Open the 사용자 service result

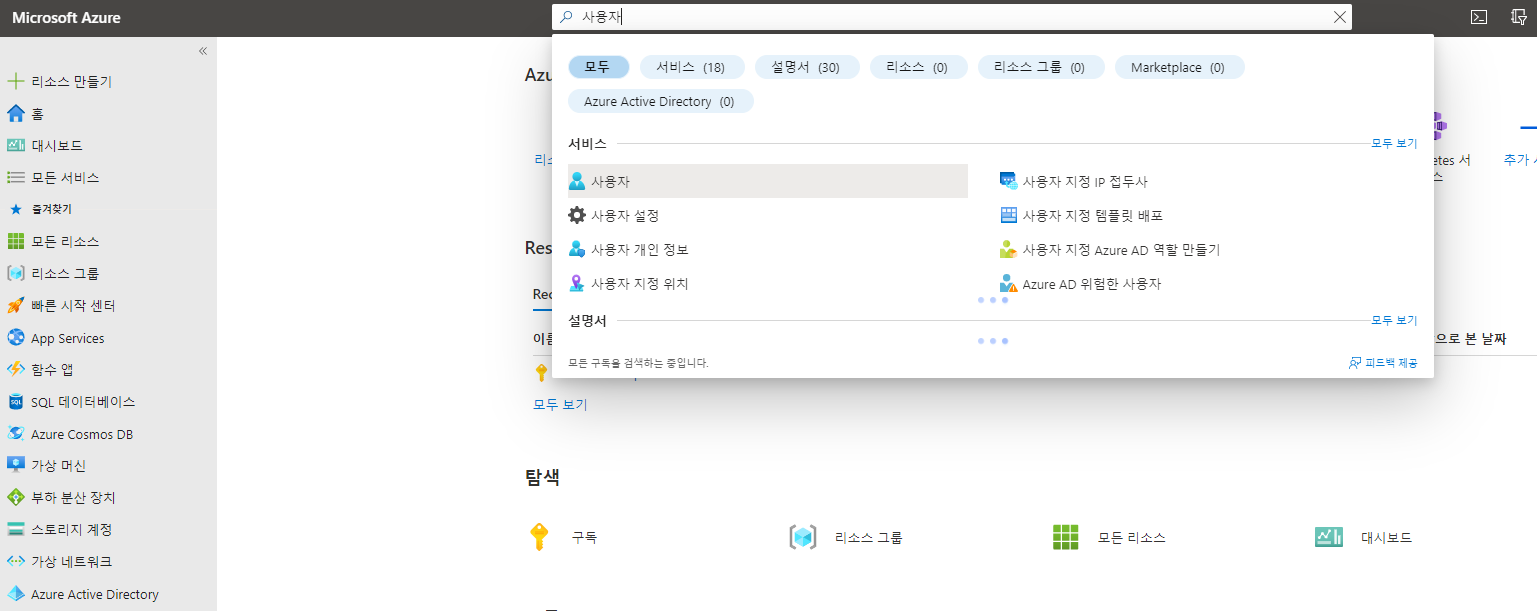coord(768,181)
